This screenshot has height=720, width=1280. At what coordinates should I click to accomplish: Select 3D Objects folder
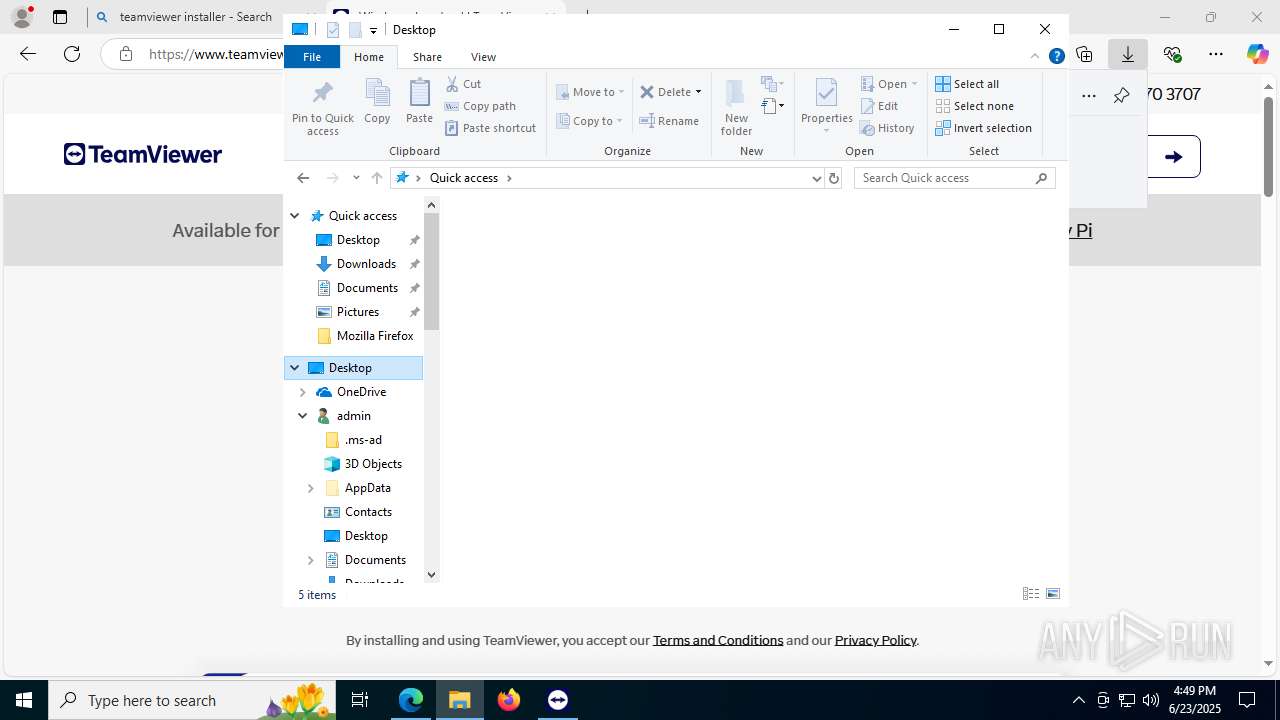tap(373, 464)
